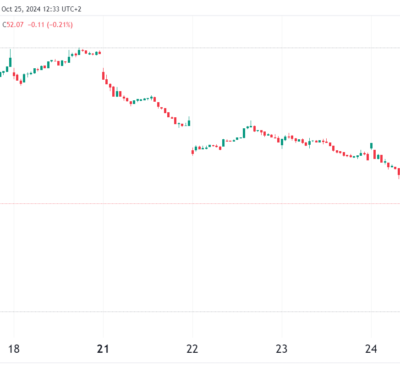Viewport: 400px width, 383px height.
Task: Select the 18 date label on time axis
Action: pyautogui.click(x=14, y=349)
